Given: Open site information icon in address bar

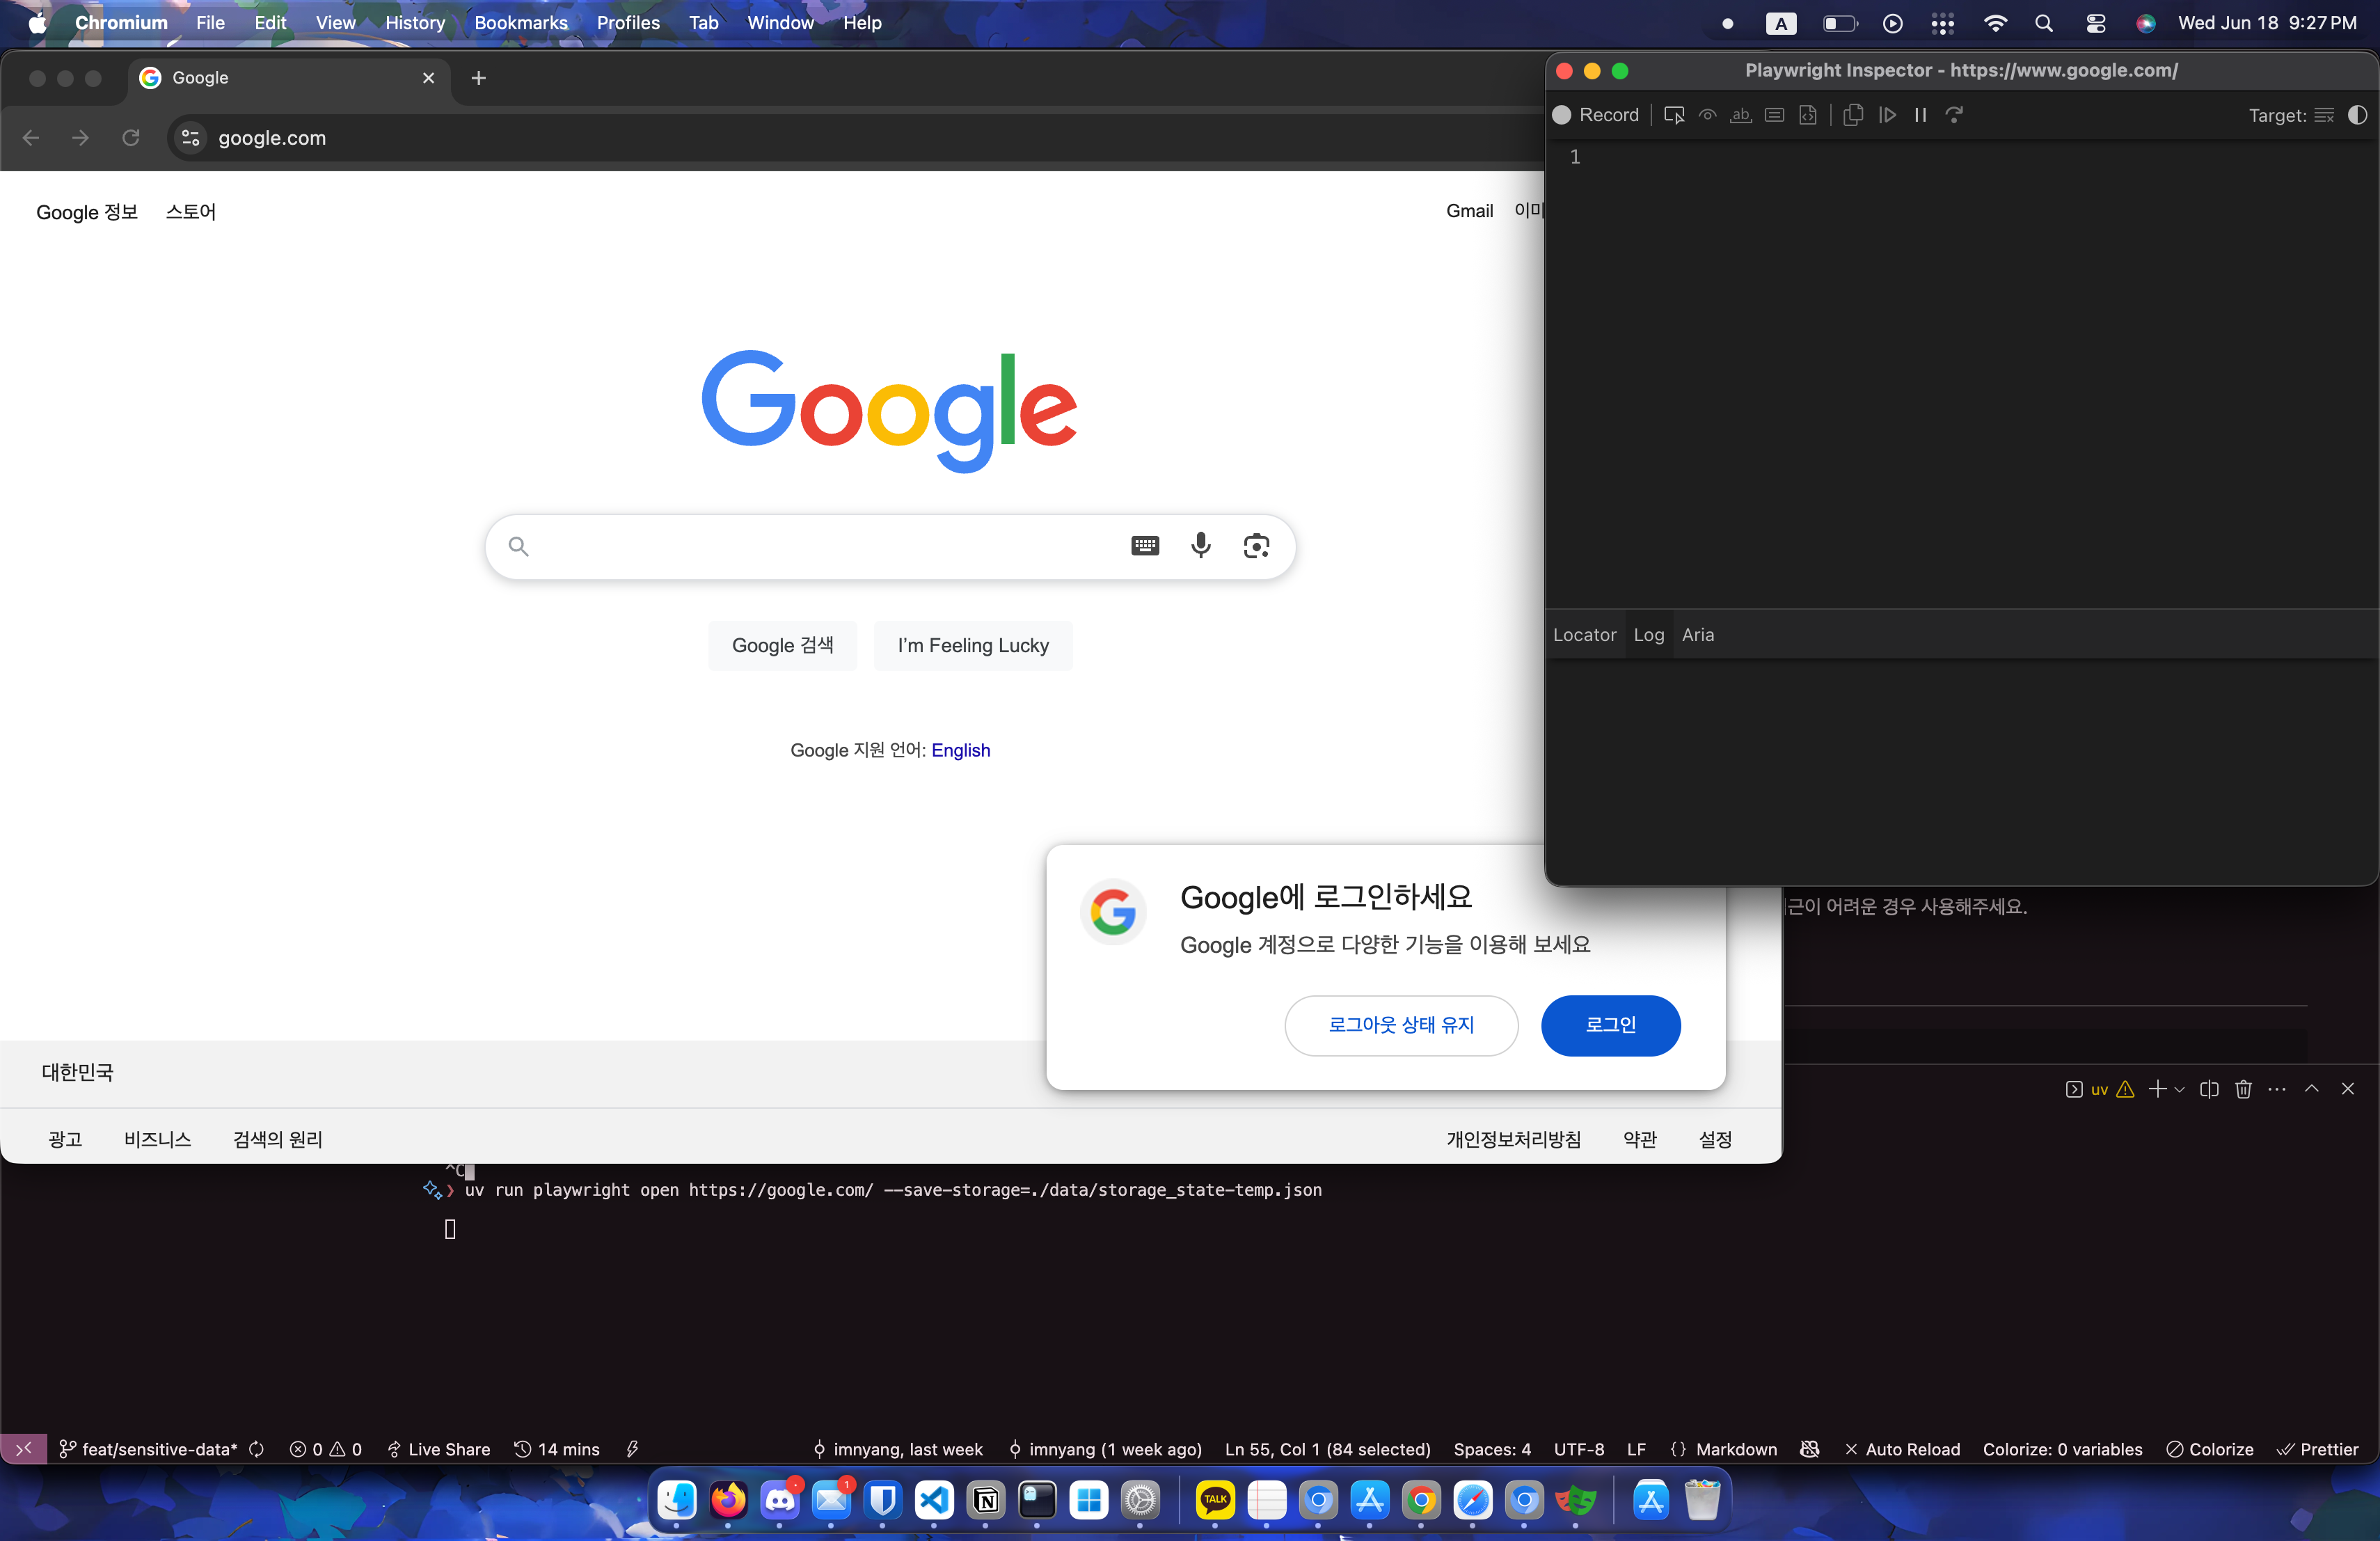Looking at the screenshot, I should (190, 138).
